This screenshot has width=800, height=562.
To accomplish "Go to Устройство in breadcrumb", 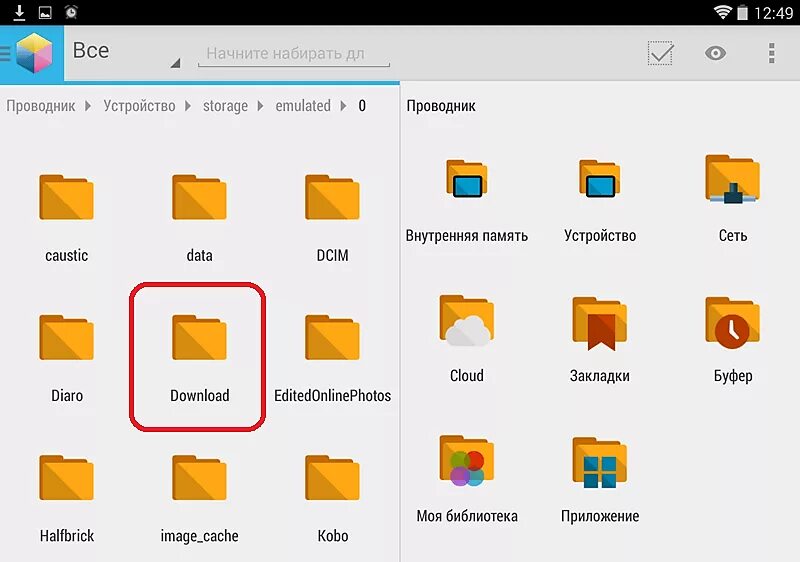I will 139,106.
